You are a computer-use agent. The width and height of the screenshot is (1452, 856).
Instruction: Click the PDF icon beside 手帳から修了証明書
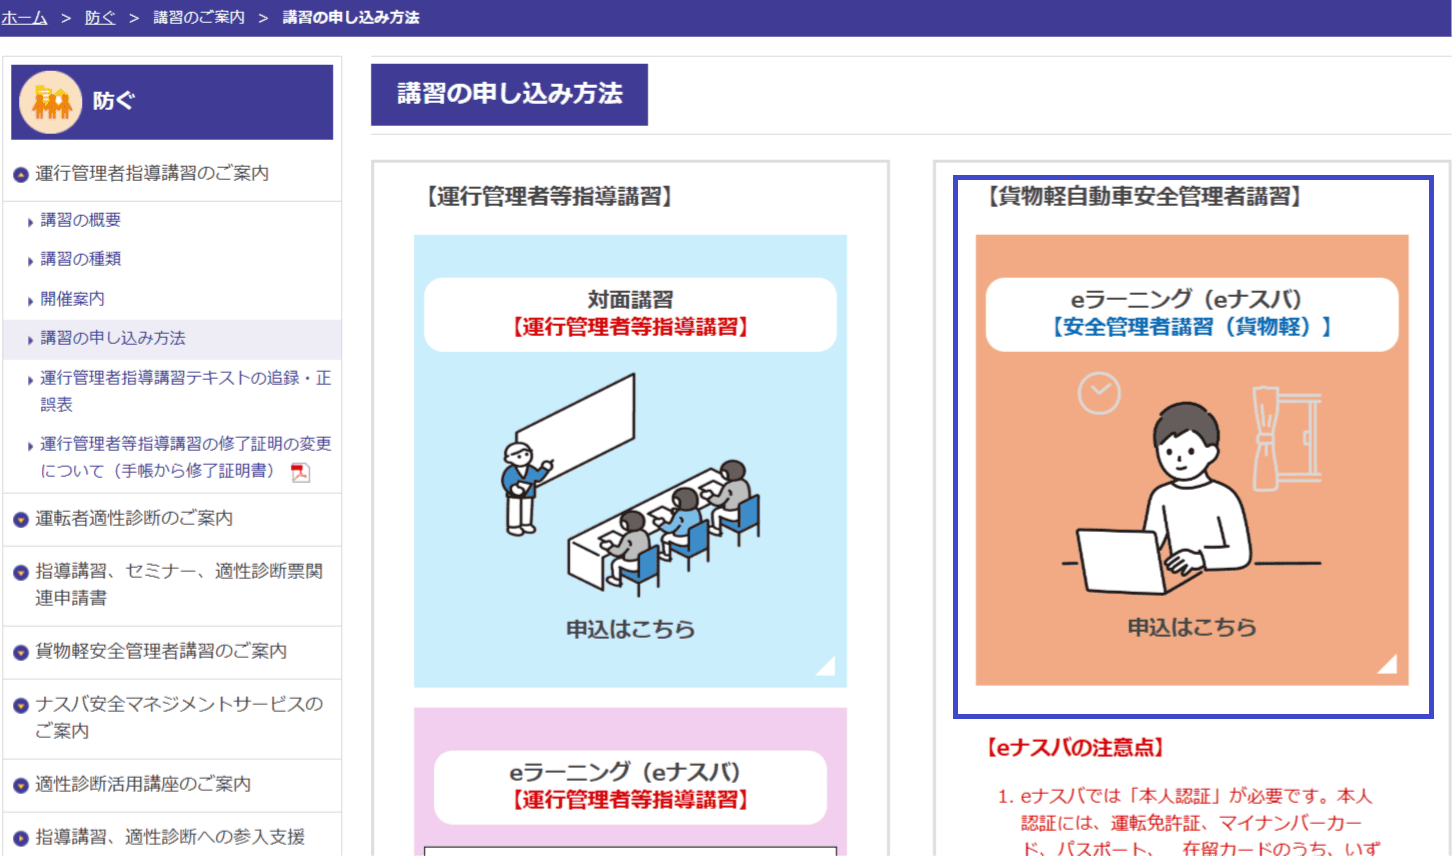click(300, 472)
